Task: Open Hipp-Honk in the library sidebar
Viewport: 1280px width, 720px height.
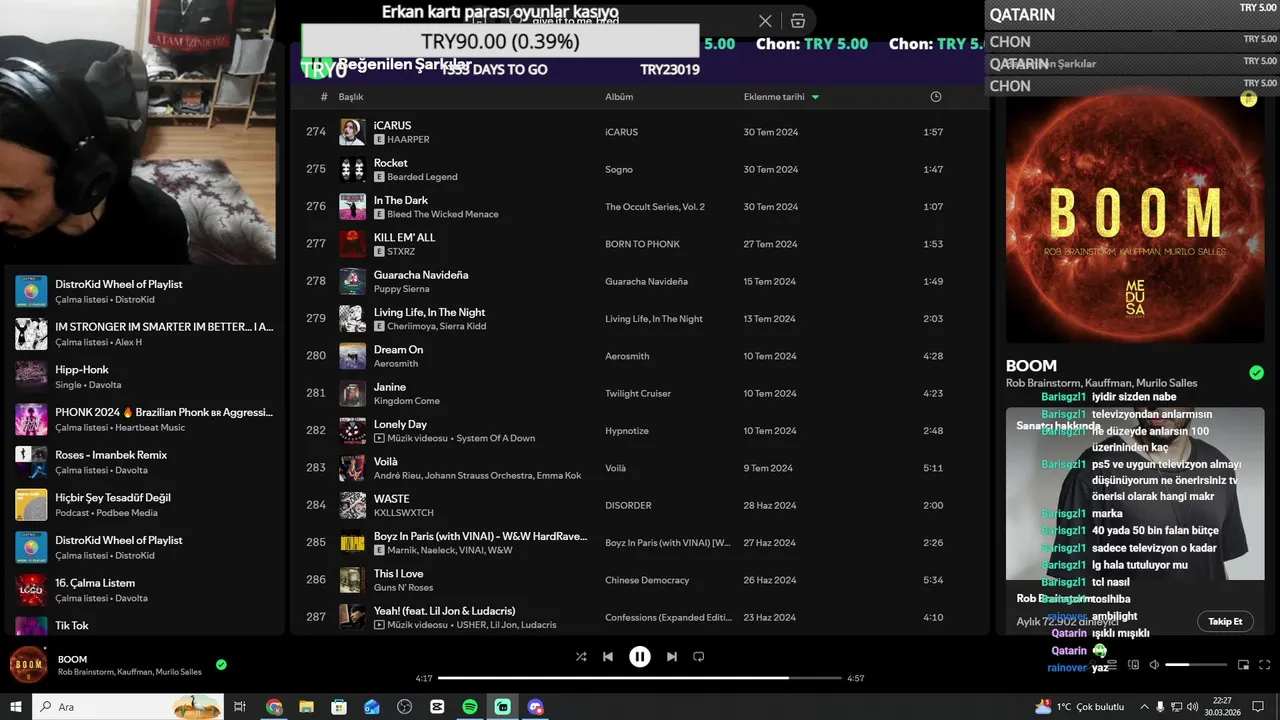Action: pyautogui.click(x=145, y=376)
